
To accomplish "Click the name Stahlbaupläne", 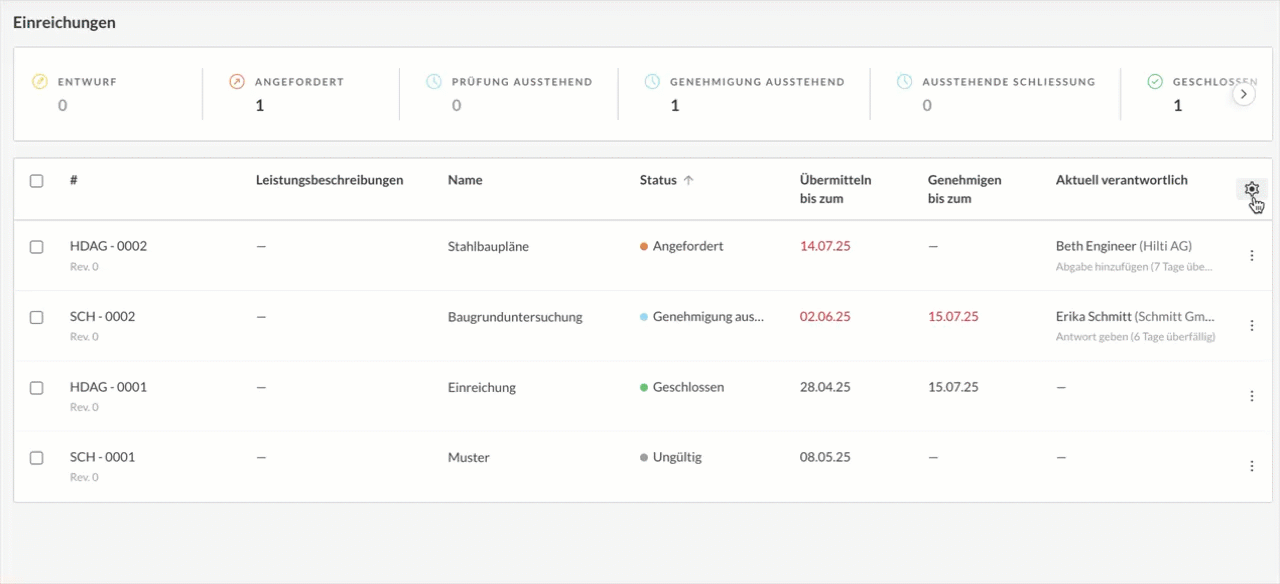I will (x=489, y=246).
